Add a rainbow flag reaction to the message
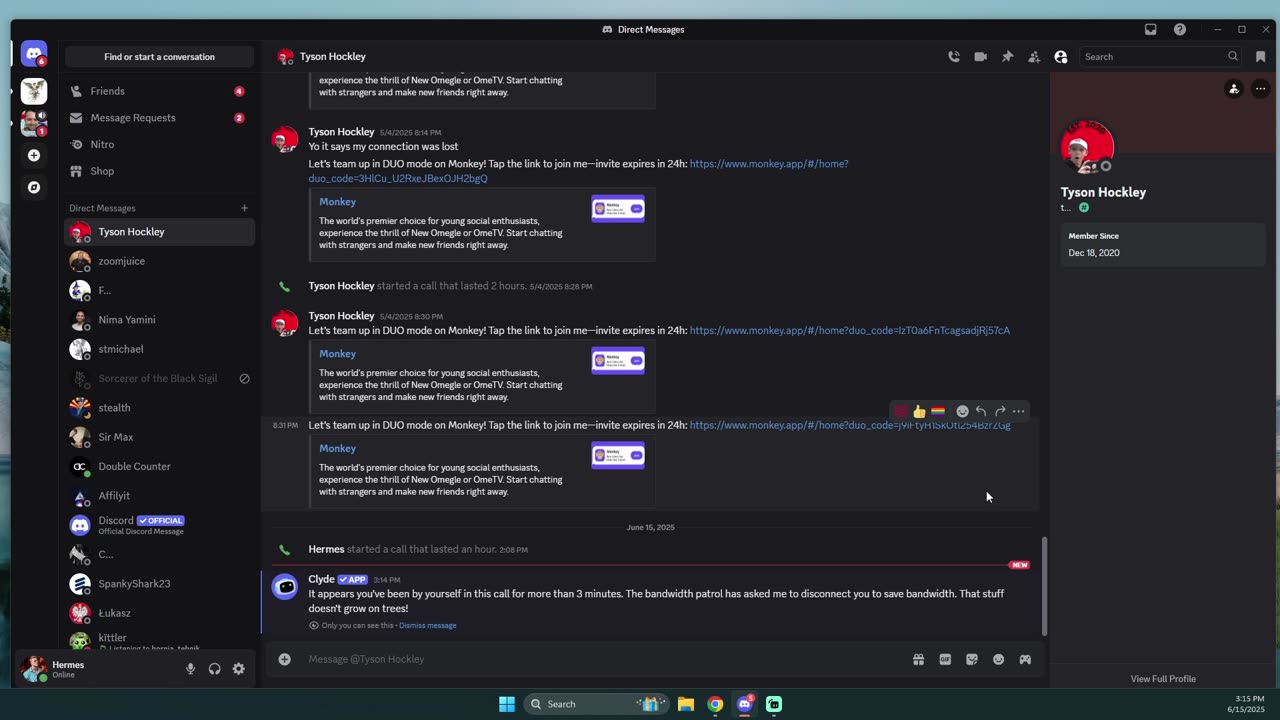Screen dimensions: 1280x720 click(x=938, y=411)
